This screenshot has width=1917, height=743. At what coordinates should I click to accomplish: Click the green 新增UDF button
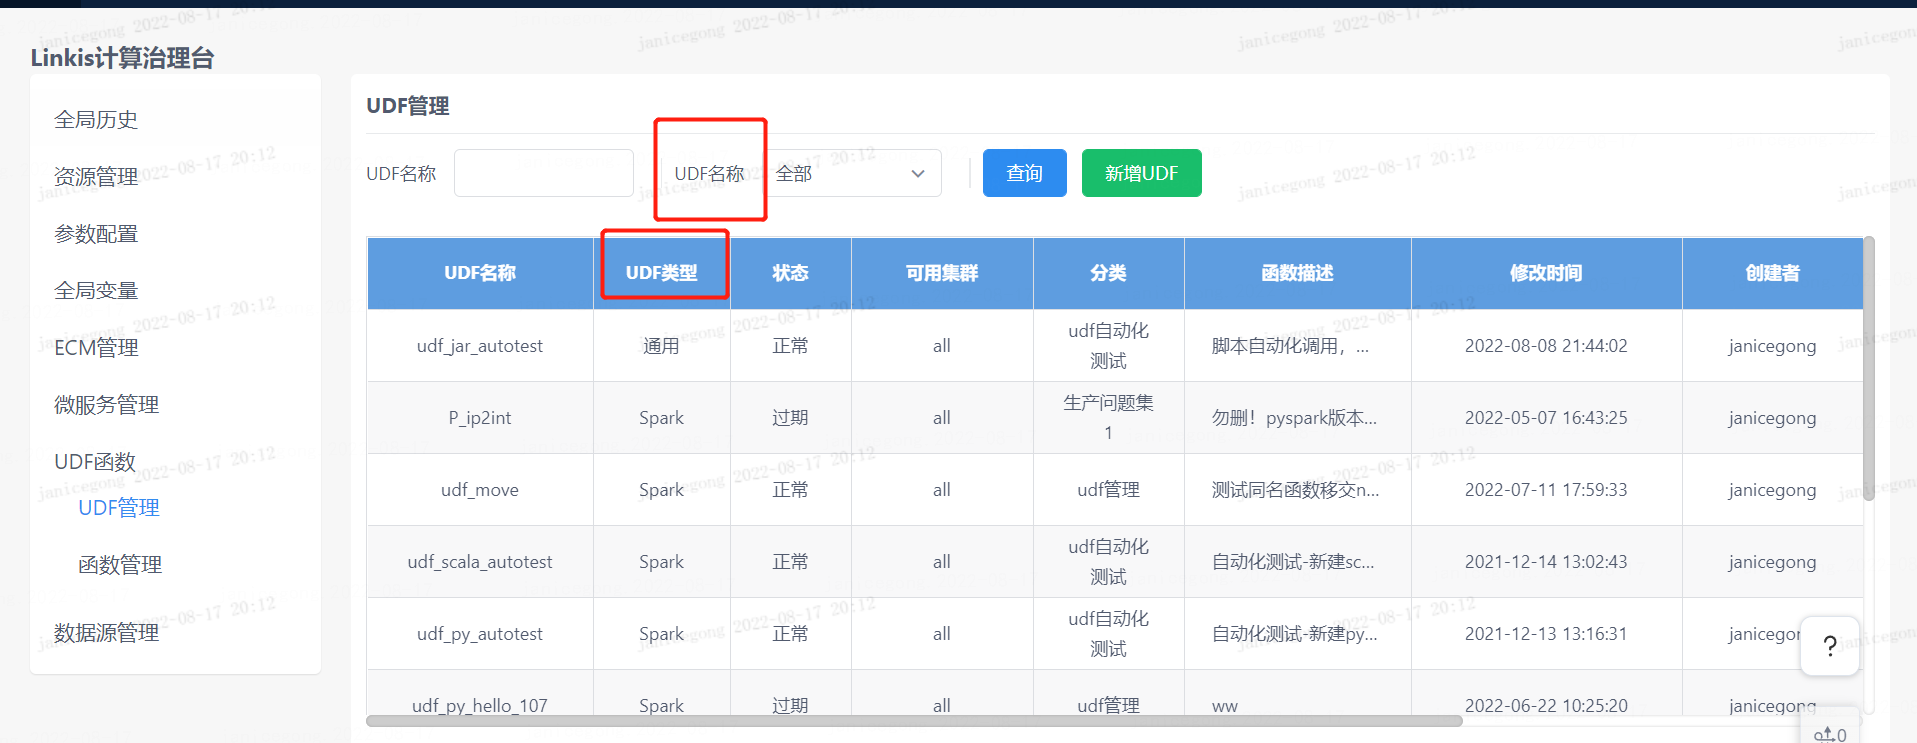(x=1141, y=173)
